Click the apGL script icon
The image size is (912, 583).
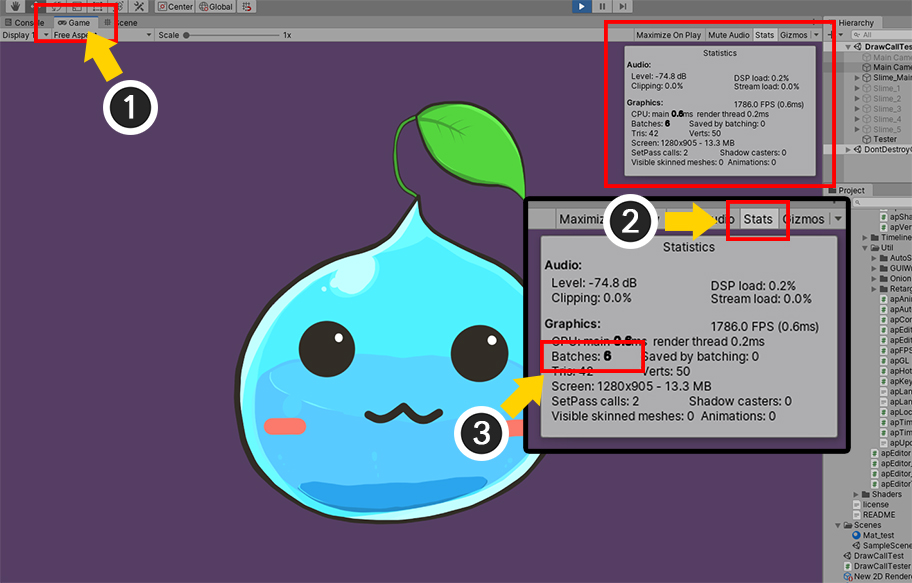[x=884, y=361]
